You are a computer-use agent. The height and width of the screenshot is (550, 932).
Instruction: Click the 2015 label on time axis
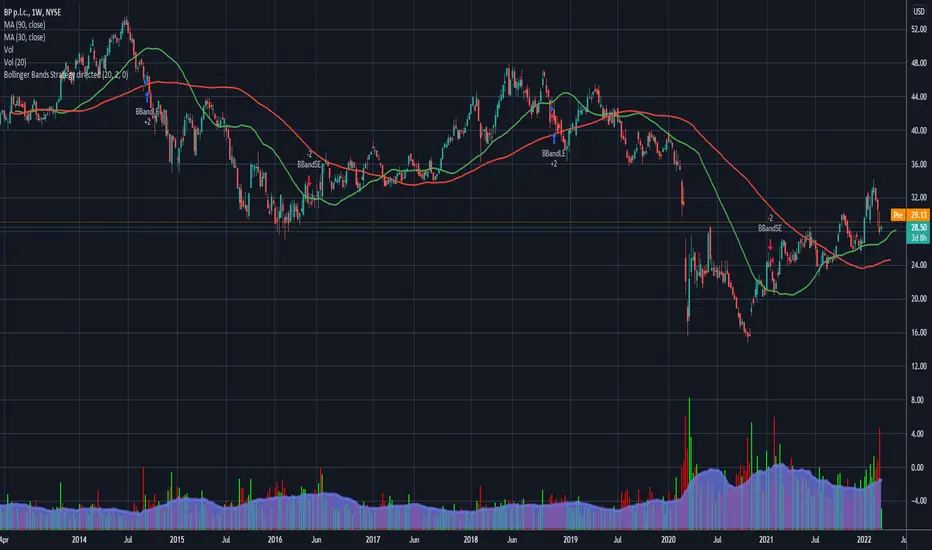click(177, 540)
